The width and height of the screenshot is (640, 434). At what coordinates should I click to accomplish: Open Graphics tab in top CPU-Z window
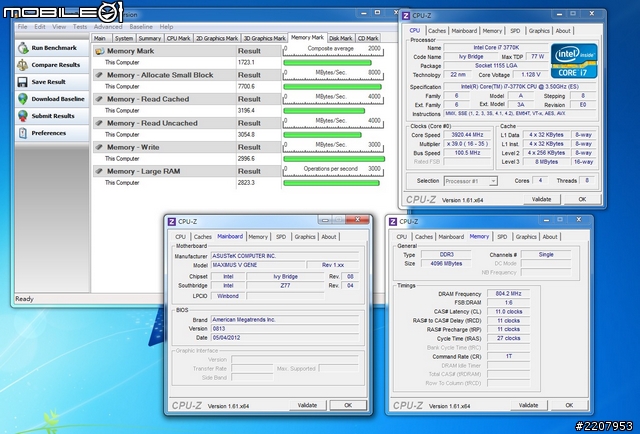(x=539, y=31)
